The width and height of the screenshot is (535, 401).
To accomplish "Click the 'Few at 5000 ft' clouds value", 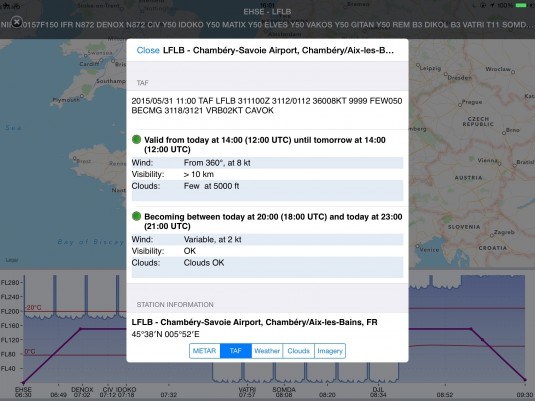I will pos(211,186).
